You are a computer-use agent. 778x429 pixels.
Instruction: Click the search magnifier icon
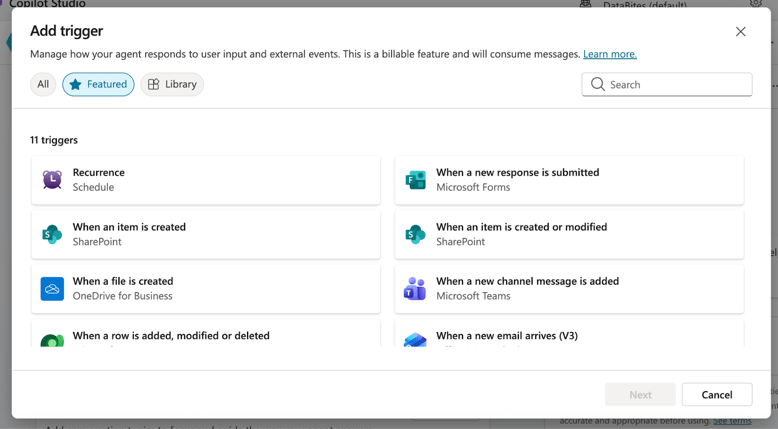[x=598, y=84]
